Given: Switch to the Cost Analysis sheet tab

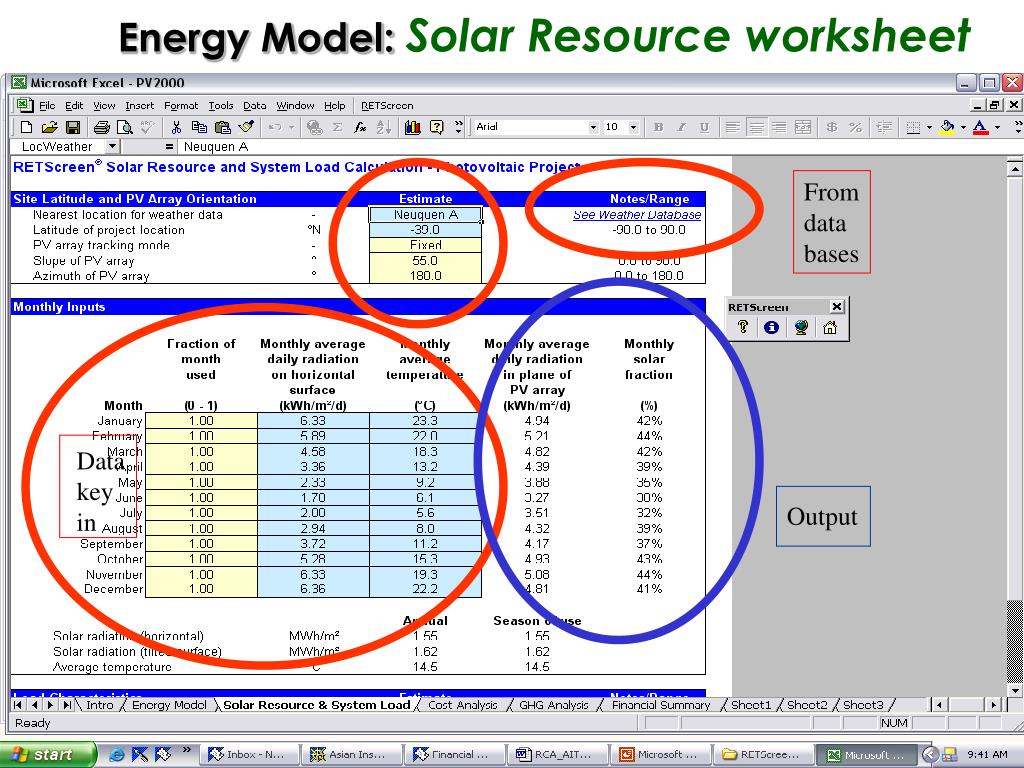Looking at the screenshot, I should tap(462, 705).
